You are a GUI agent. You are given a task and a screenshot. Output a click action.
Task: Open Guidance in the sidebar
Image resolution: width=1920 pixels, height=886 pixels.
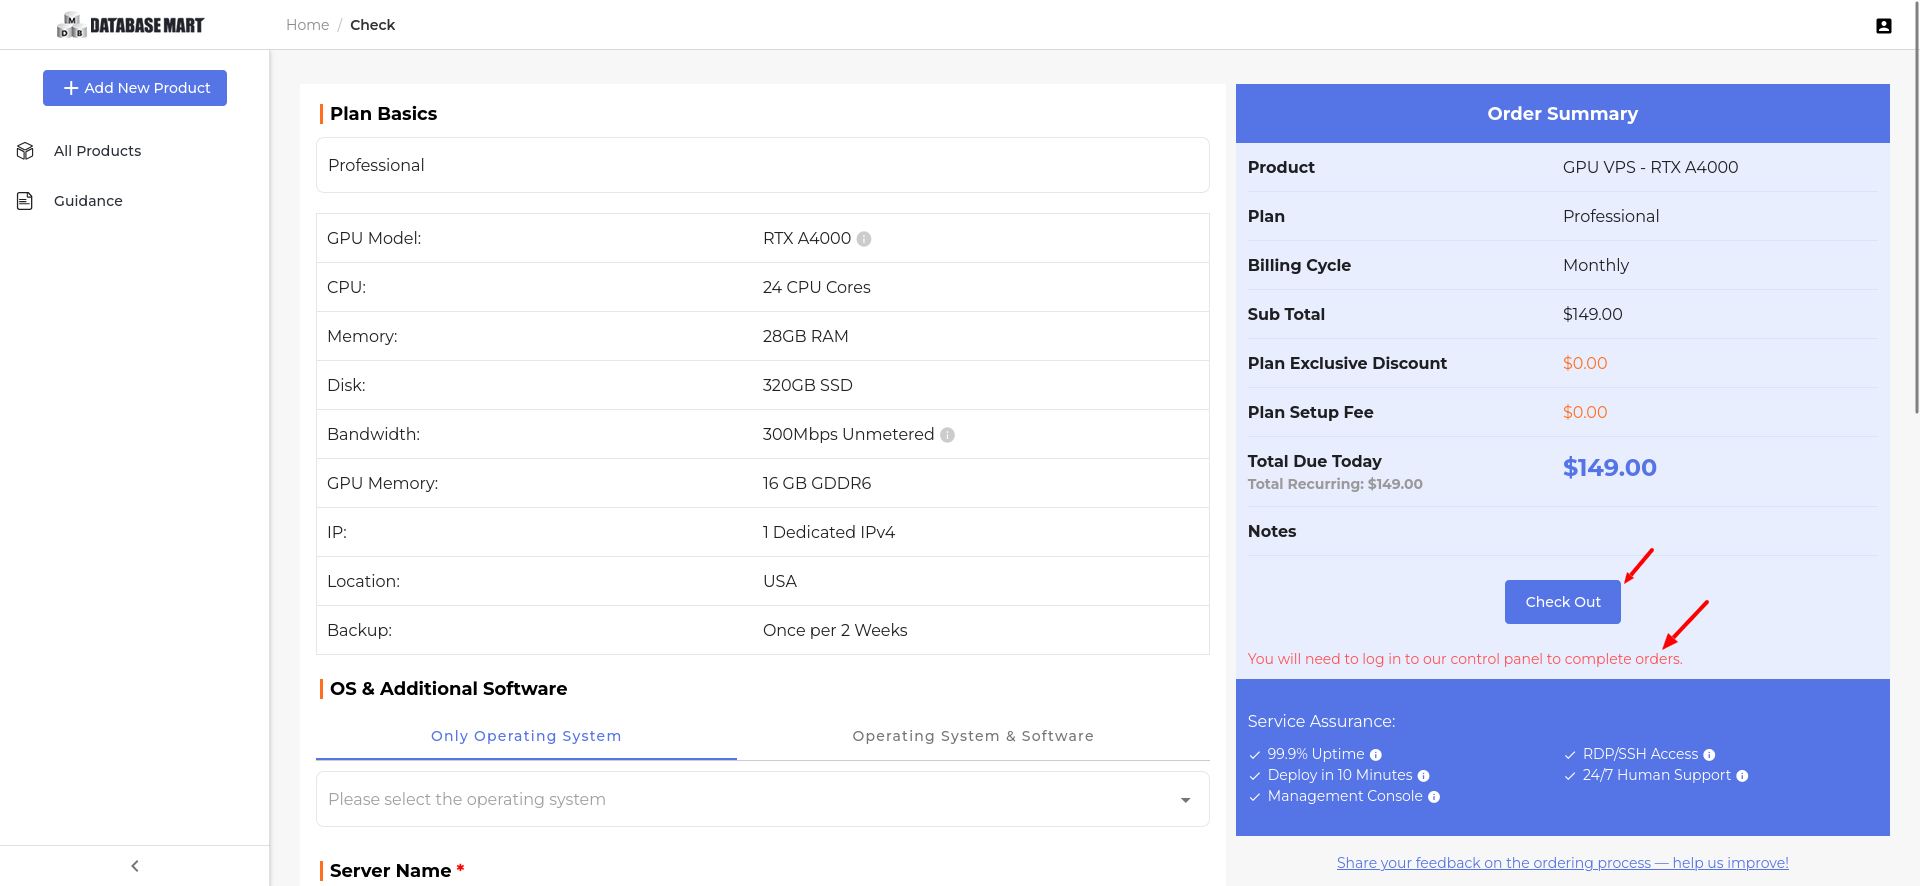[x=88, y=201]
